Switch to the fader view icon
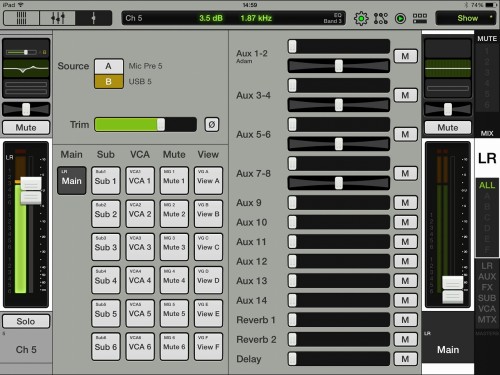The image size is (500, 375). point(58,18)
